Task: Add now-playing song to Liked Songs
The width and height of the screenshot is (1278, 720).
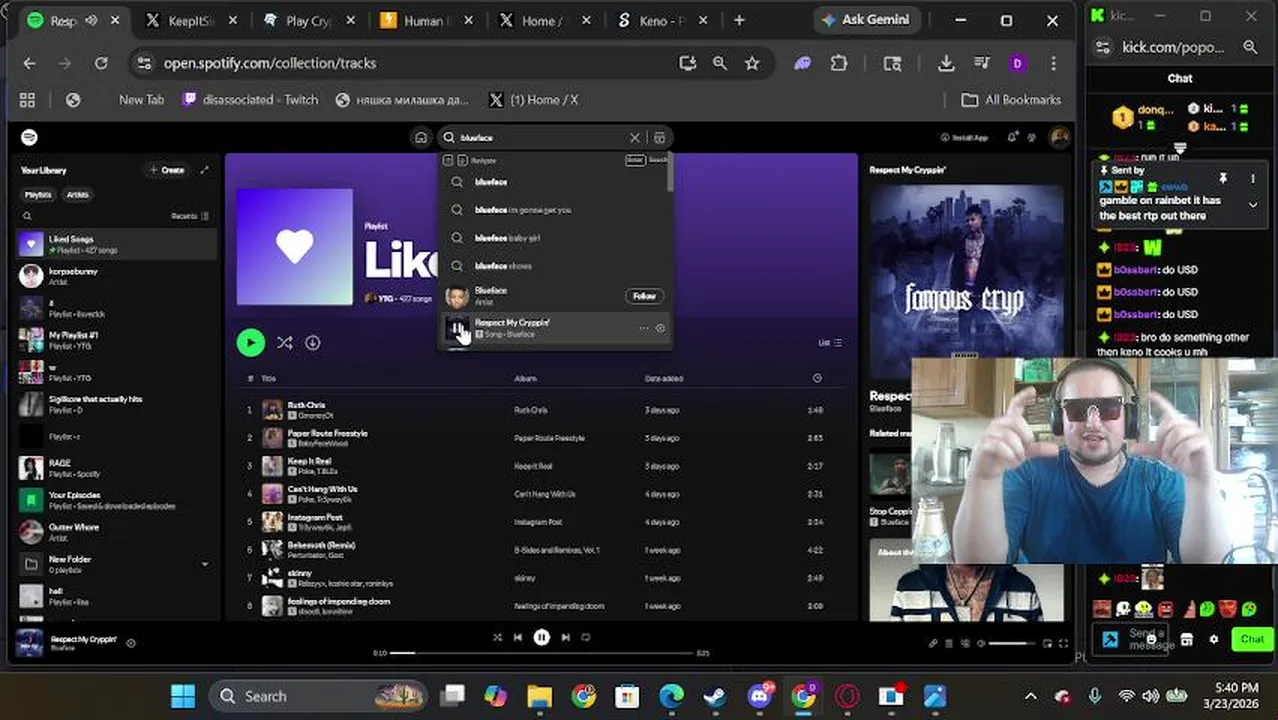Action: pyautogui.click(x=131, y=643)
